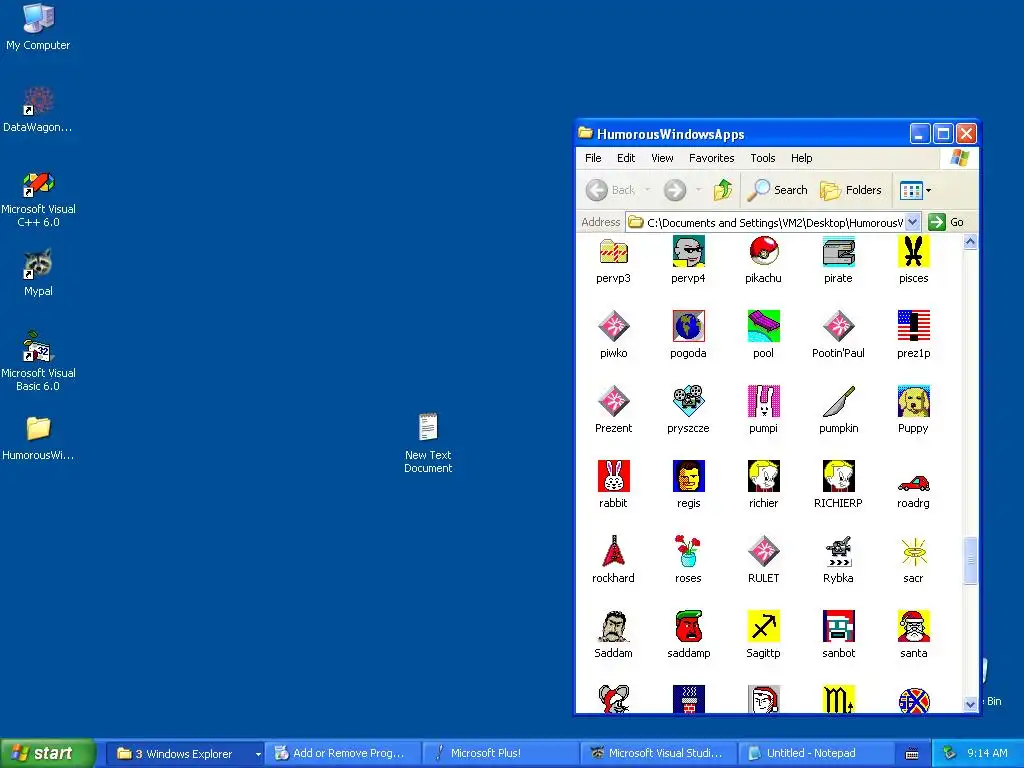Viewport: 1024px width, 768px height.
Task: Select the sanbot robot icon
Action: (839, 626)
